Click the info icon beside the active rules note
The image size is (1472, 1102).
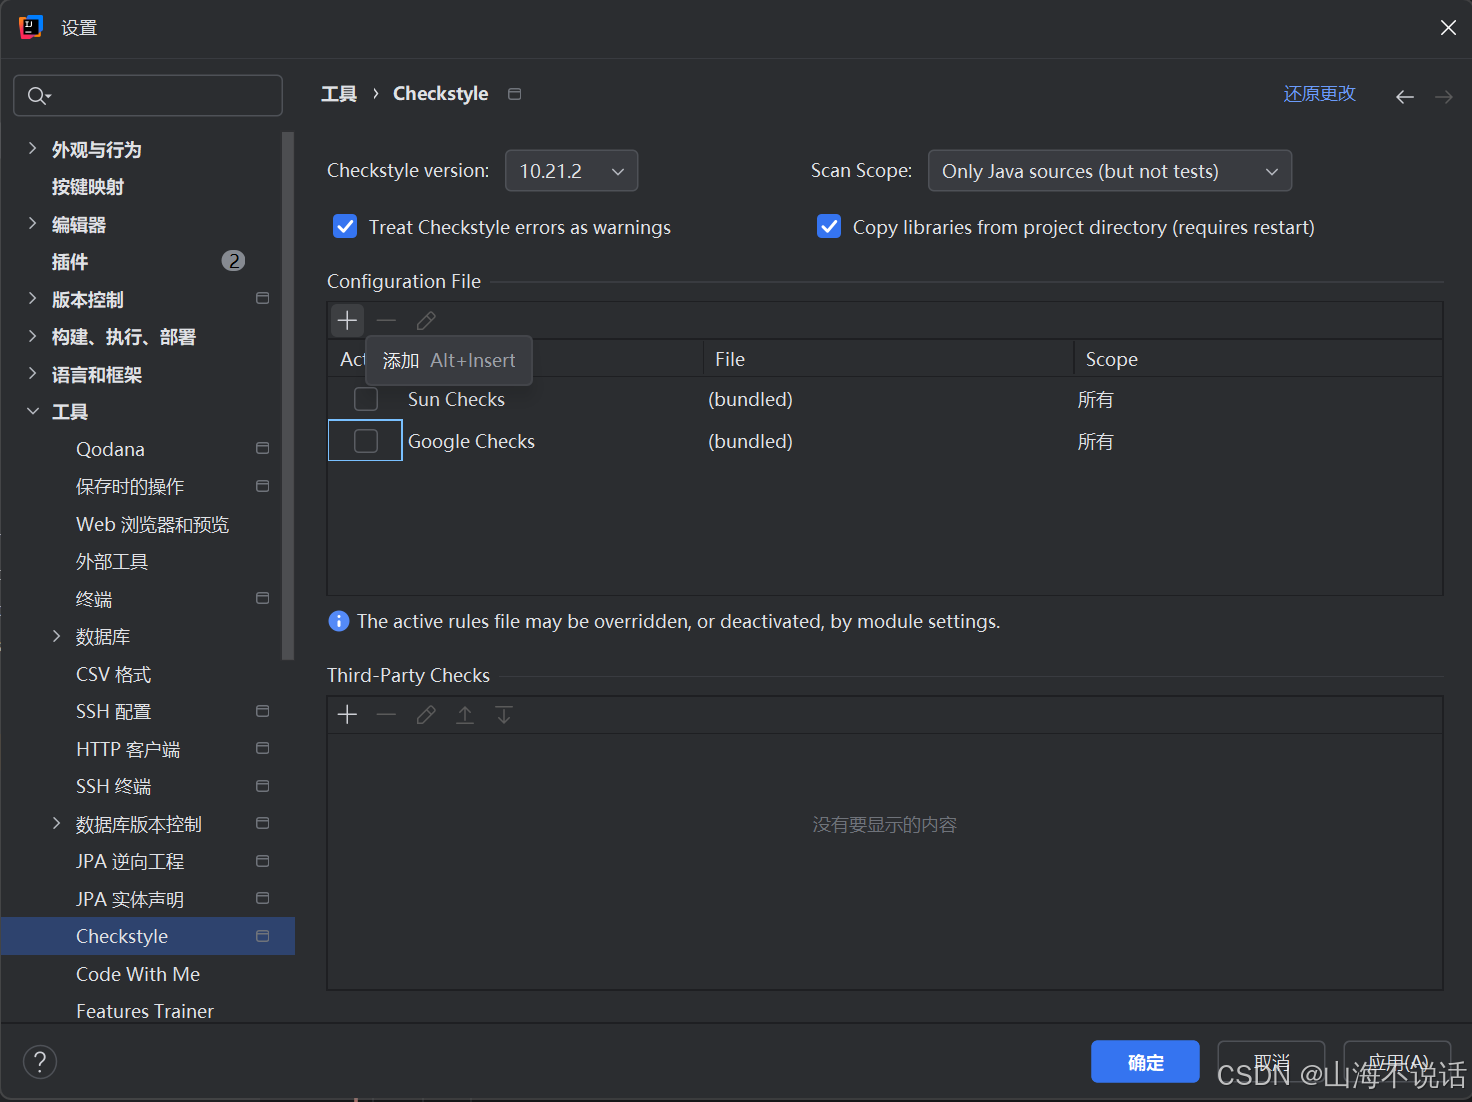coord(338,621)
